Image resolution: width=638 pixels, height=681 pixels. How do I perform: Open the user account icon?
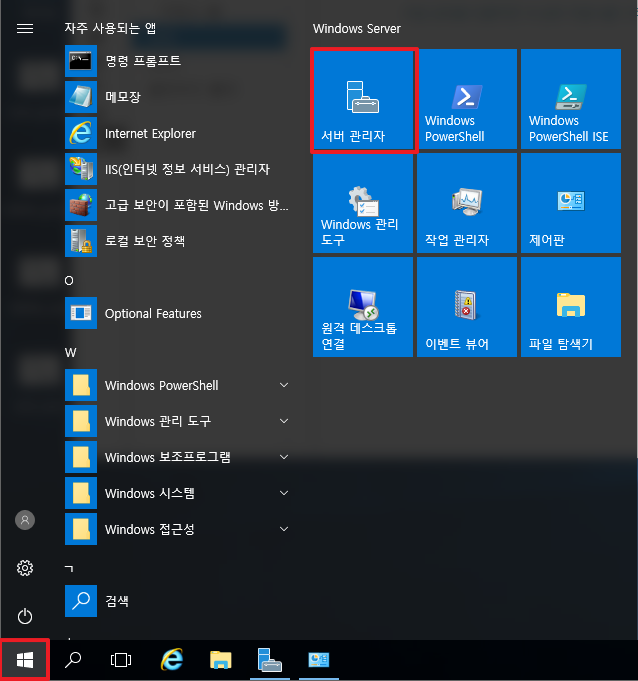tap(25, 520)
